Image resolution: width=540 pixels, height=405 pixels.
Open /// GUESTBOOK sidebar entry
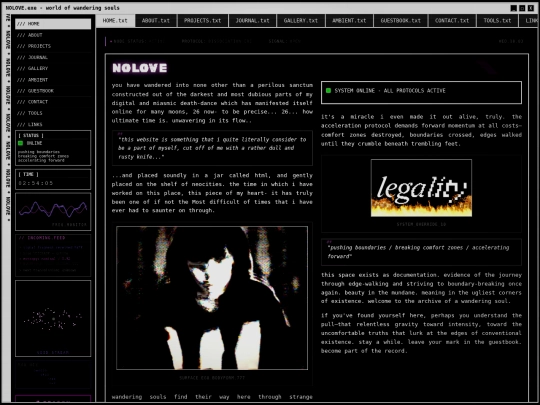tap(53, 91)
